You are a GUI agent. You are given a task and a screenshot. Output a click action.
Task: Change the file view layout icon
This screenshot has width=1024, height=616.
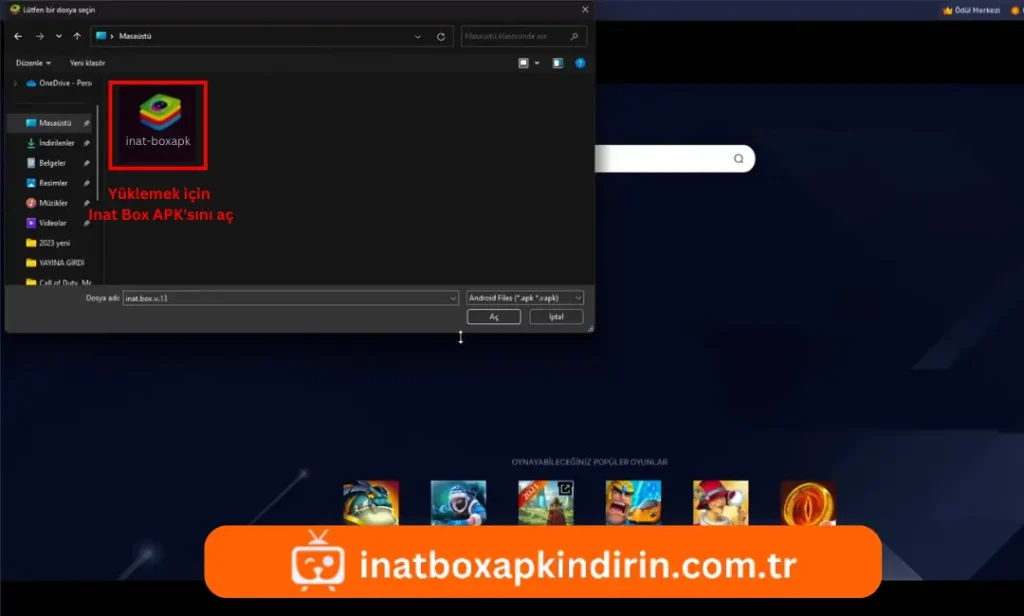point(523,63)
